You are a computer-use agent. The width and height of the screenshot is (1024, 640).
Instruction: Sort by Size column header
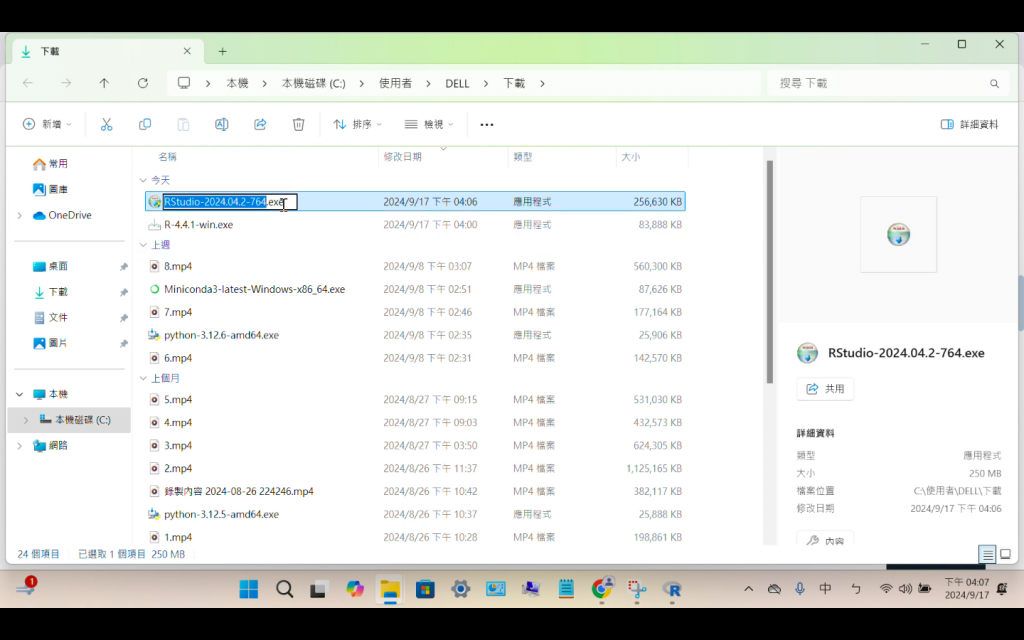click(631, 157)
